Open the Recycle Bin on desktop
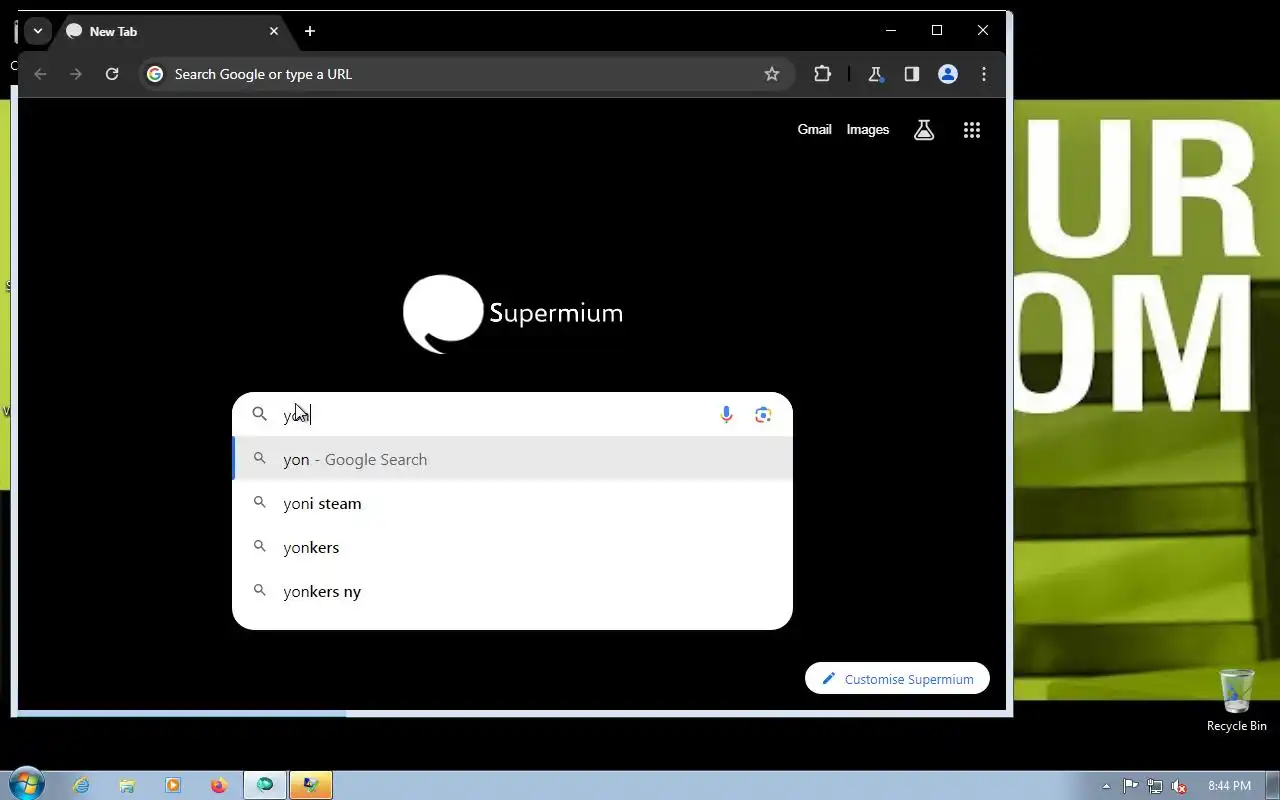The width and height of the screenshot is (1280, 800). [x=1237, y=700]
